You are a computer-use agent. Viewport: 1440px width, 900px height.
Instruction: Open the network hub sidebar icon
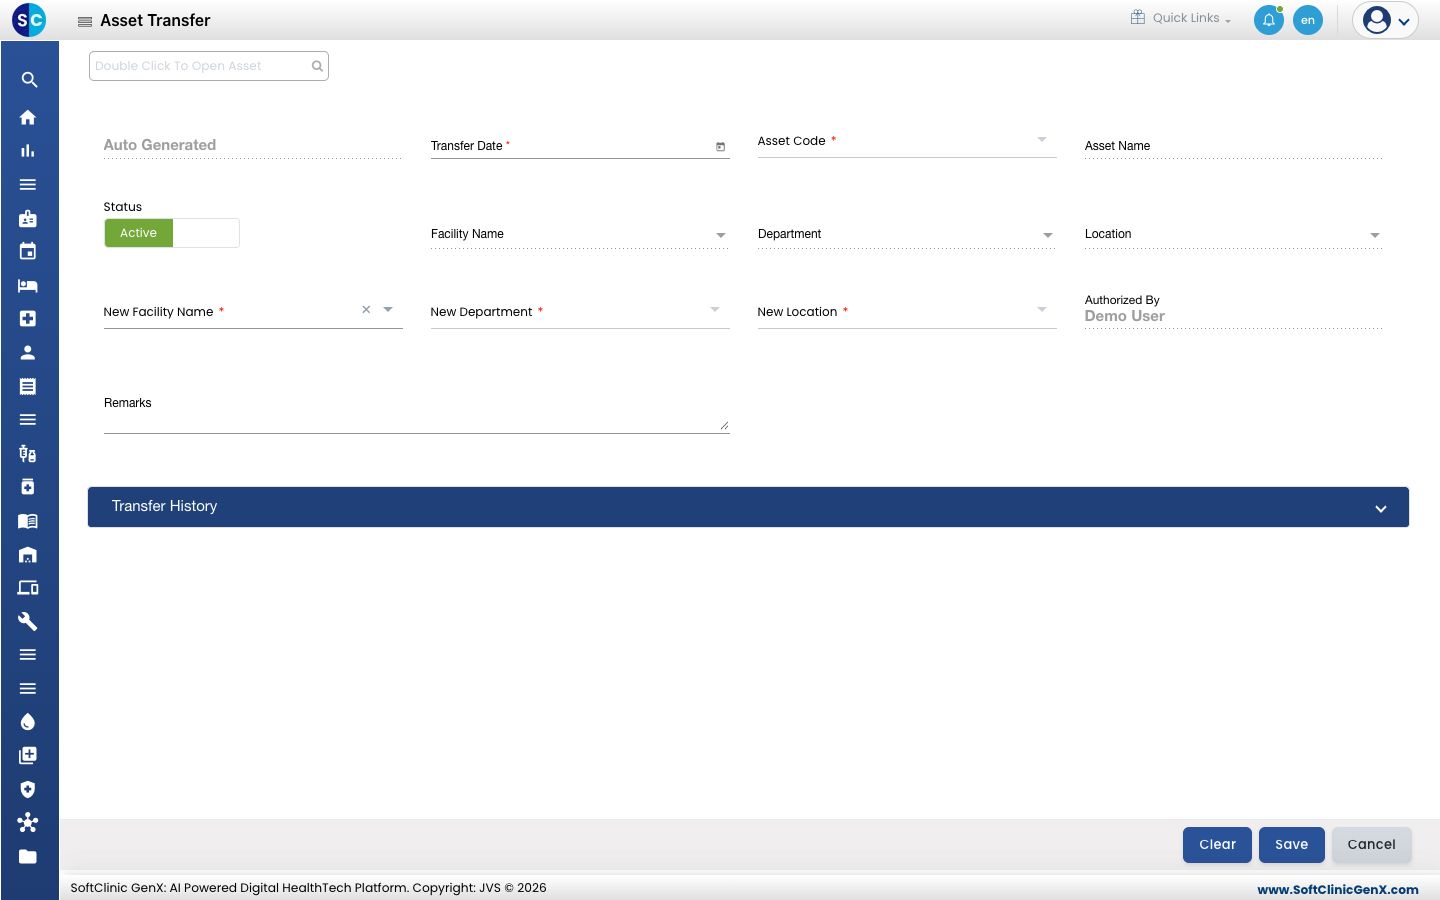tap(28, 822)
